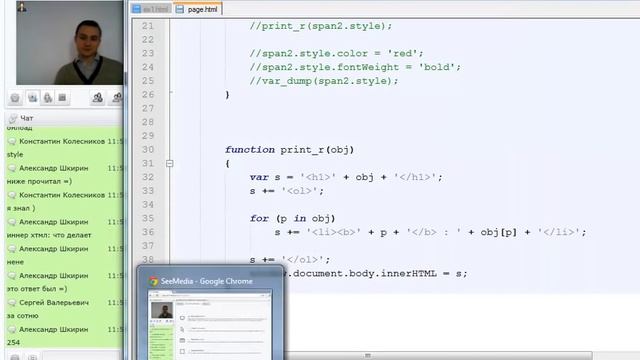Click the bottom-left icon below the chat
This screenshot has width=640, height=360.
[x=15, y=357]
